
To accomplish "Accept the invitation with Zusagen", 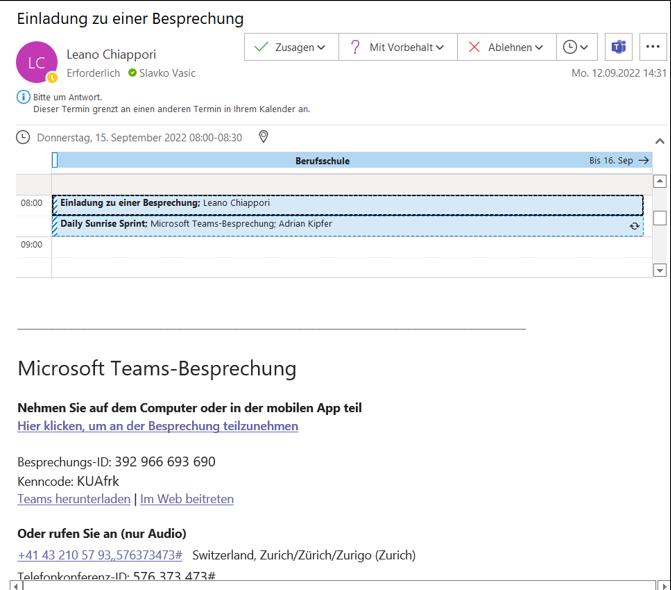I will click(x=291, y=47).
